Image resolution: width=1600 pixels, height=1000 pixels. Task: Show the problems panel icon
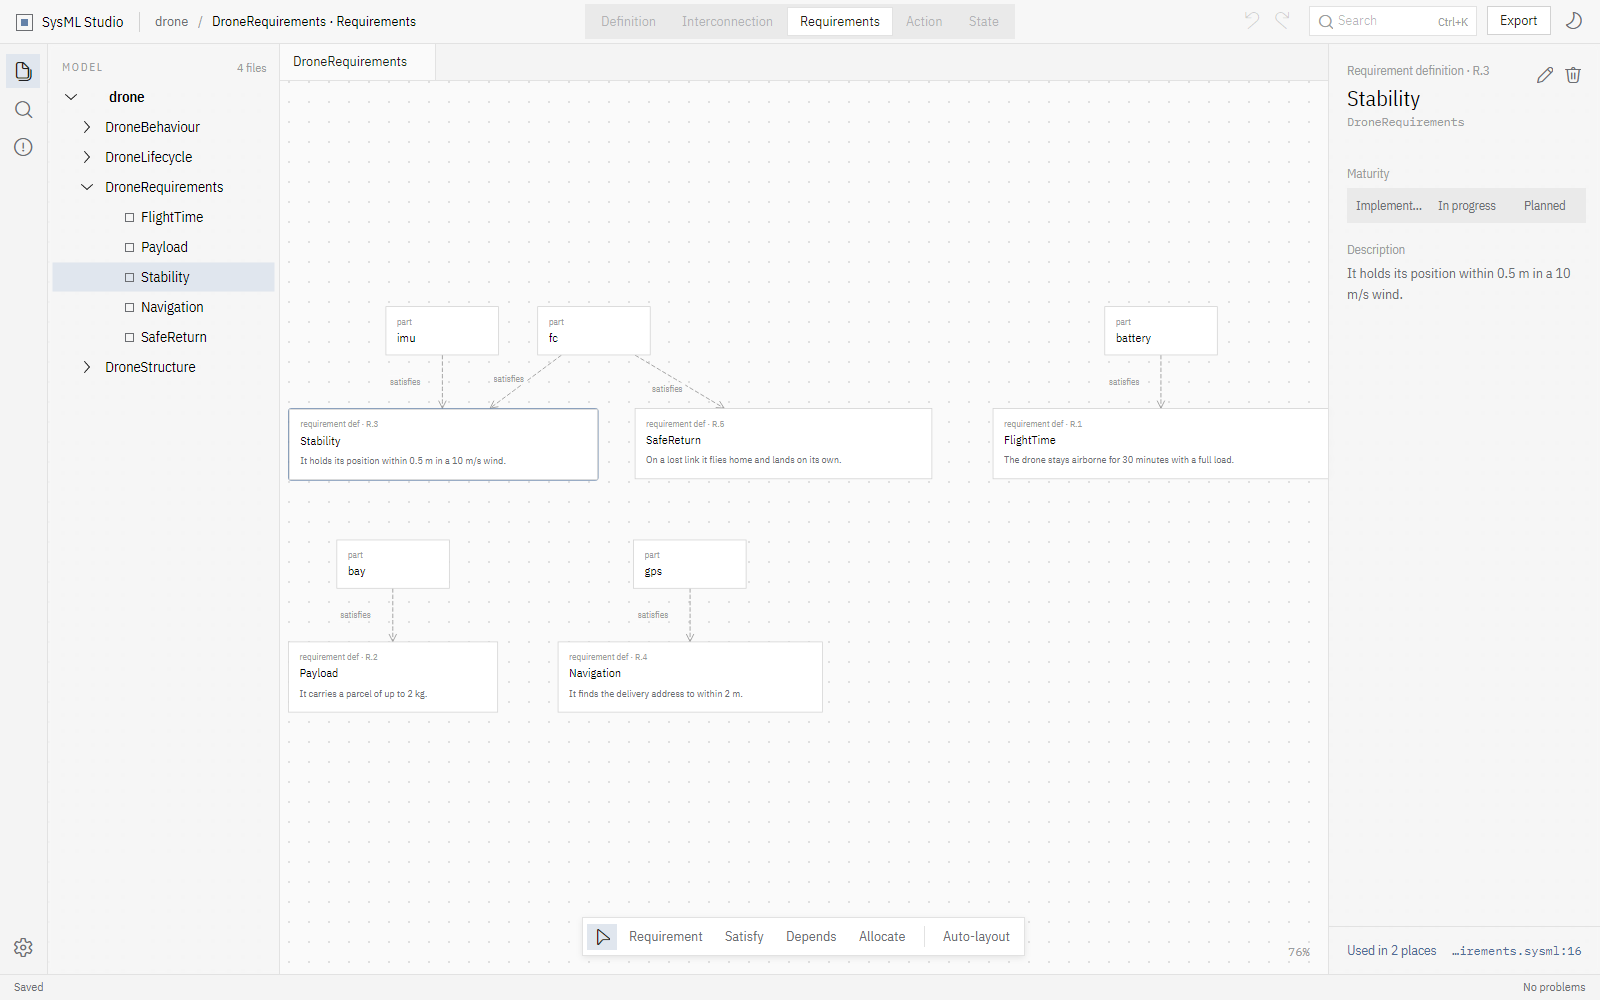[23, 147]
